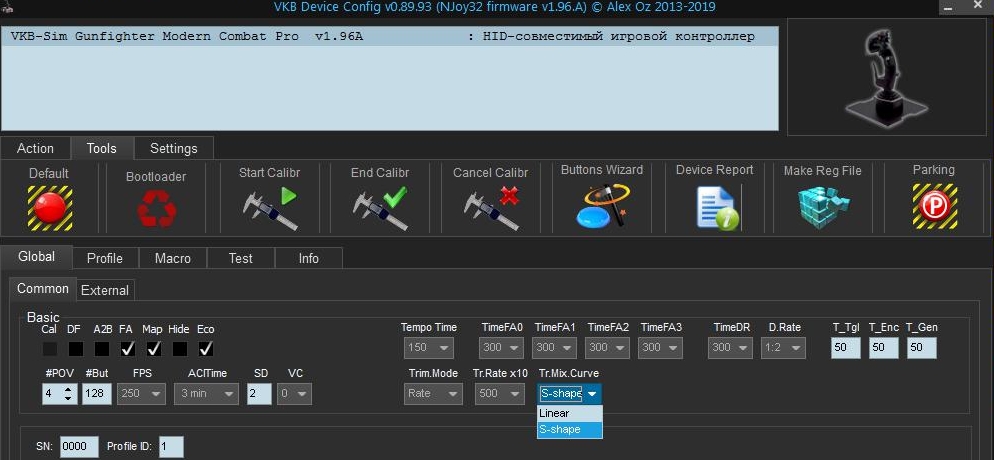Open the Device Report
994x460 pixels.
[x=714, y=207]
